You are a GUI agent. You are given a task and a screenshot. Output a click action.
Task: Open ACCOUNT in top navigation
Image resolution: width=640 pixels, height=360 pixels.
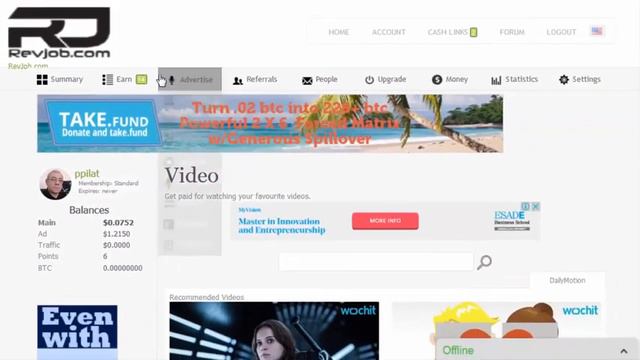(389, 32)
